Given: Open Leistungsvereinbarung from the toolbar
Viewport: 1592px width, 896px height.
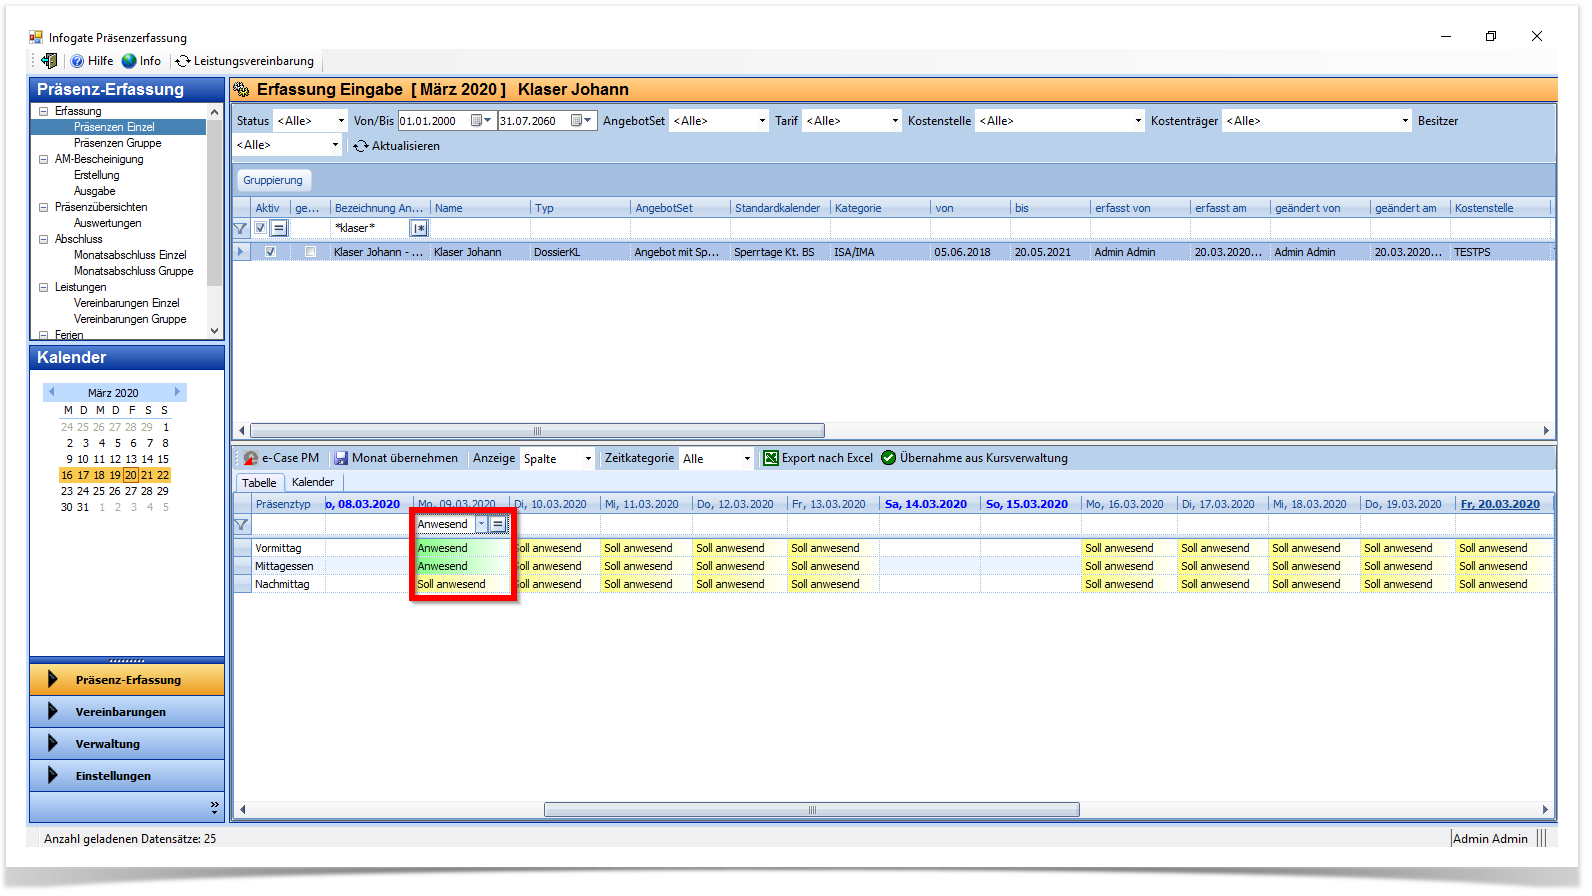Looking at the screenshot, I should pos(245,61).
